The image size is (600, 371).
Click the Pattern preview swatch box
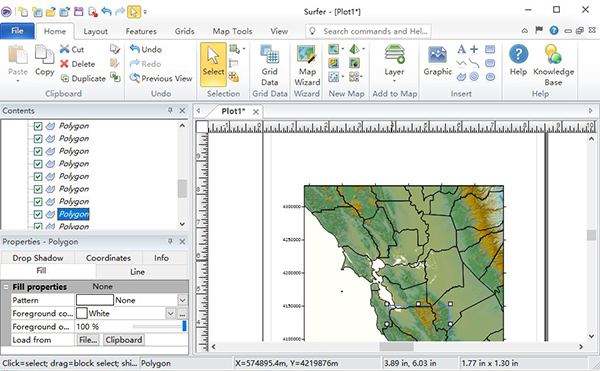point(95,300)
